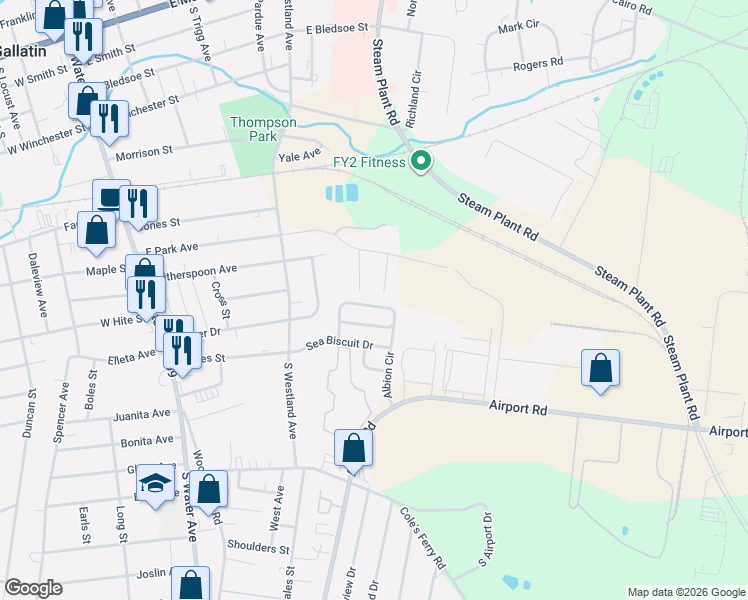
Task: Click the West Ave label
Action: [x=277, y=508]
